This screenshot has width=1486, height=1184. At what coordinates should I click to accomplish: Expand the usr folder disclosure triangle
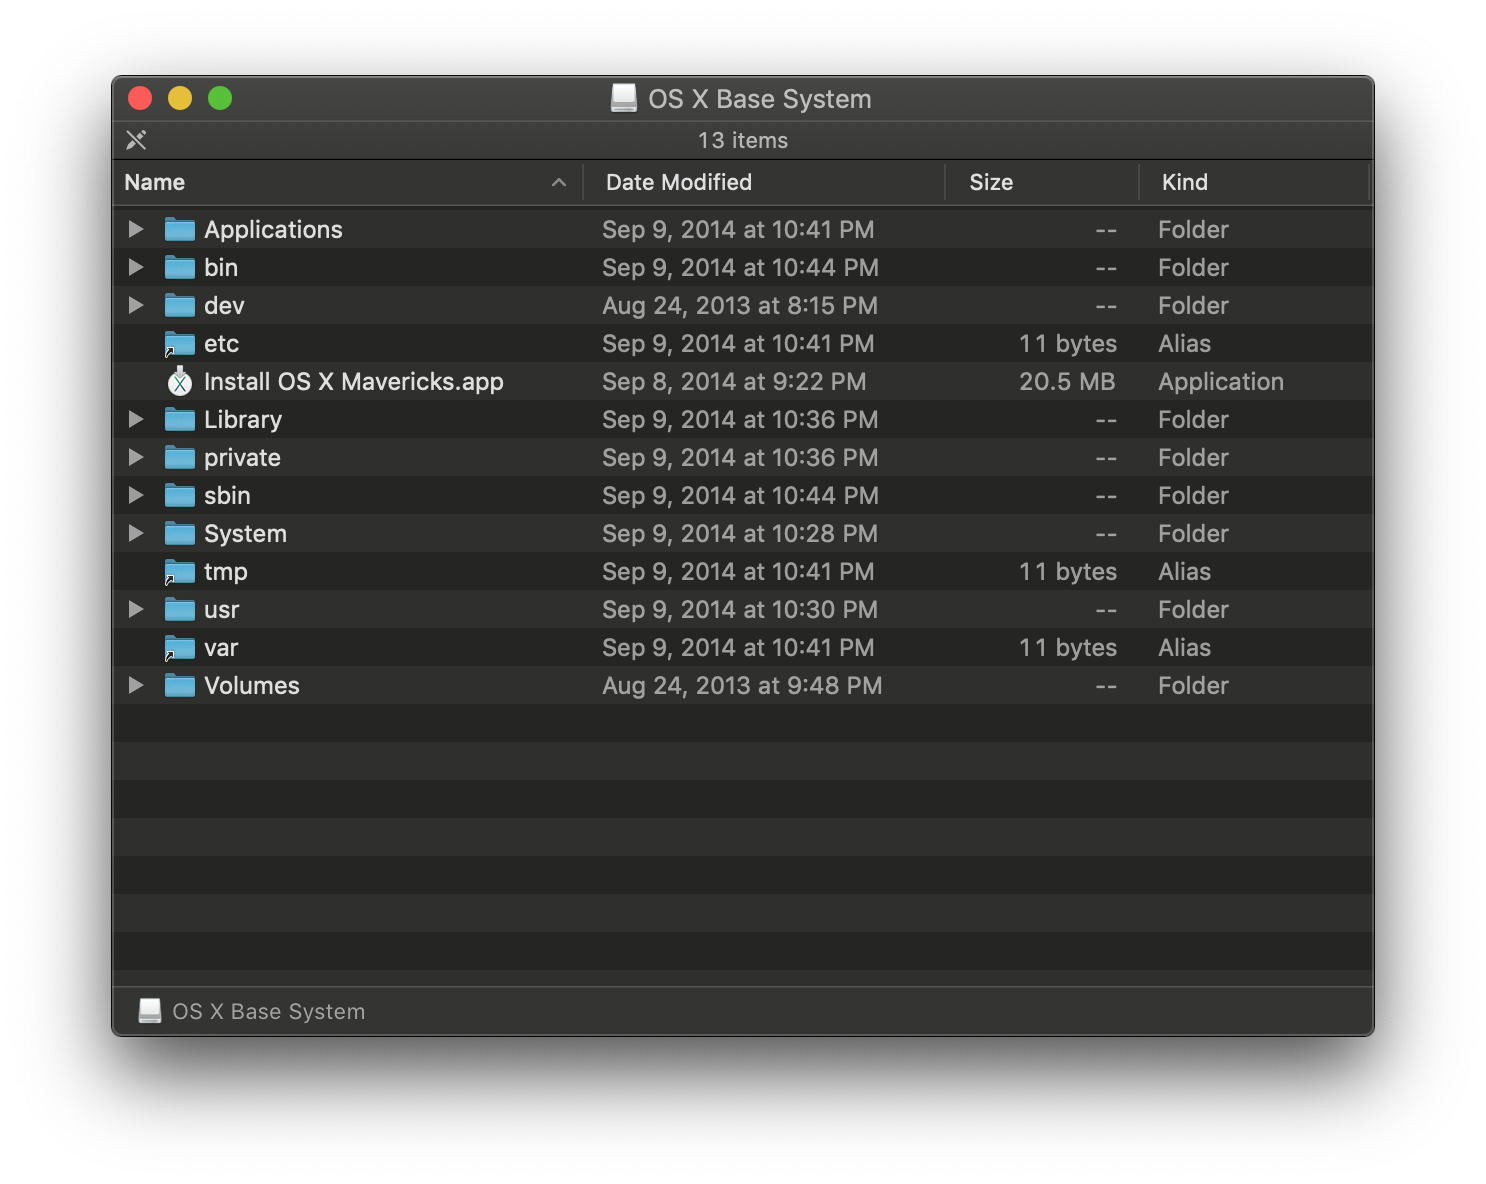136,609
